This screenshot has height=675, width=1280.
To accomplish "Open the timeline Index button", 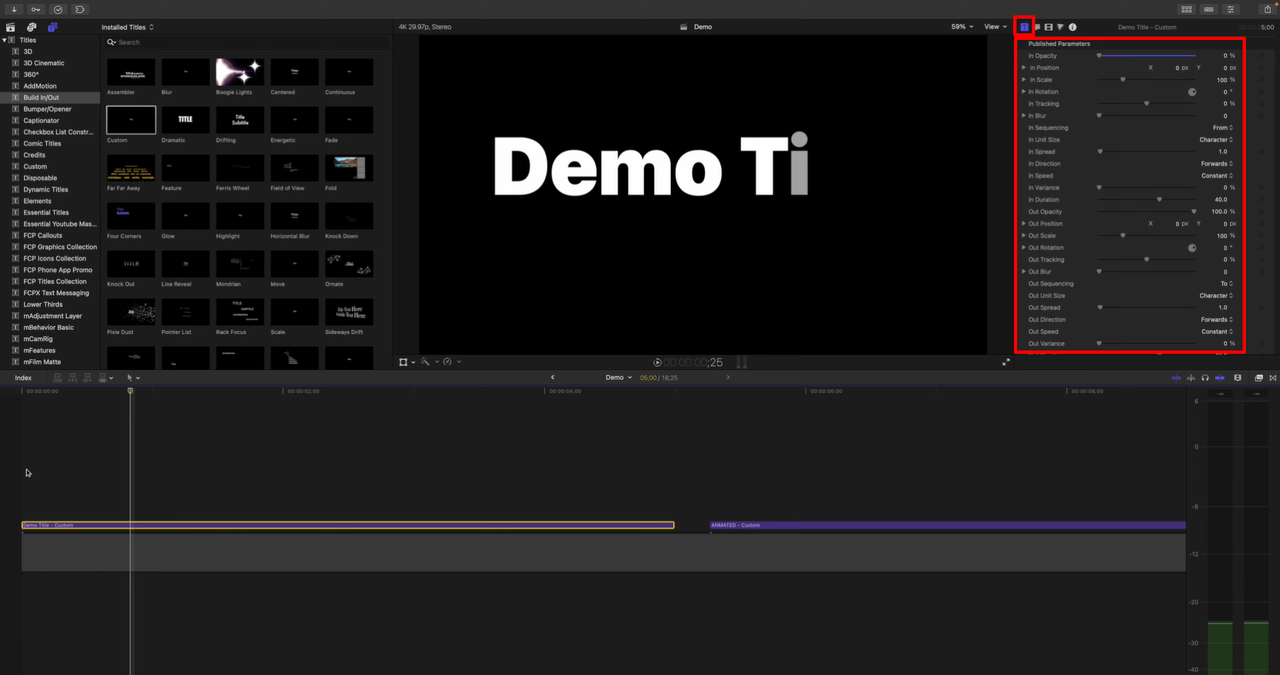I will click(23, 378).
